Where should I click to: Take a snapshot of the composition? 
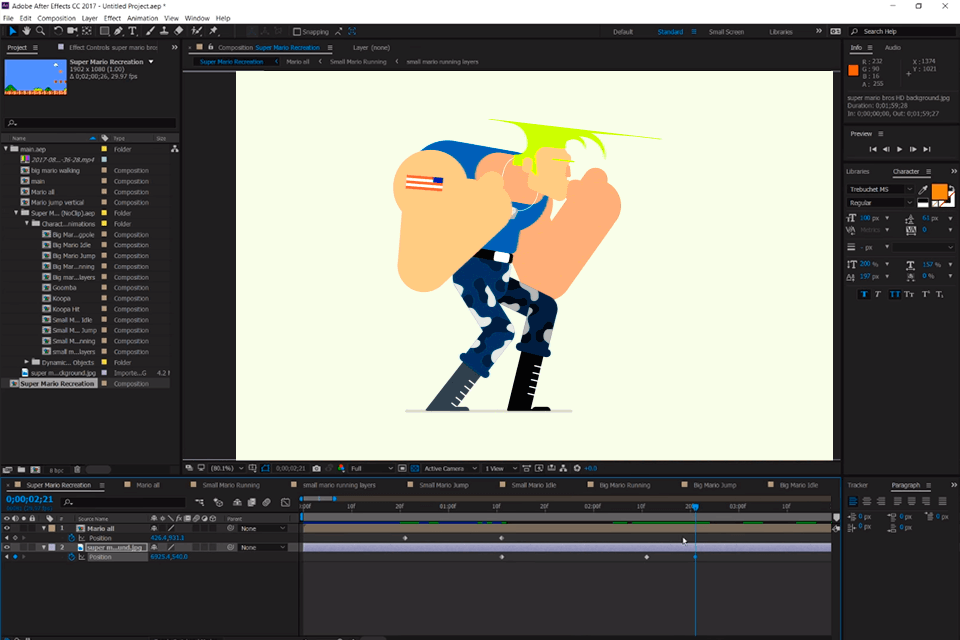(x=318, y=467)
